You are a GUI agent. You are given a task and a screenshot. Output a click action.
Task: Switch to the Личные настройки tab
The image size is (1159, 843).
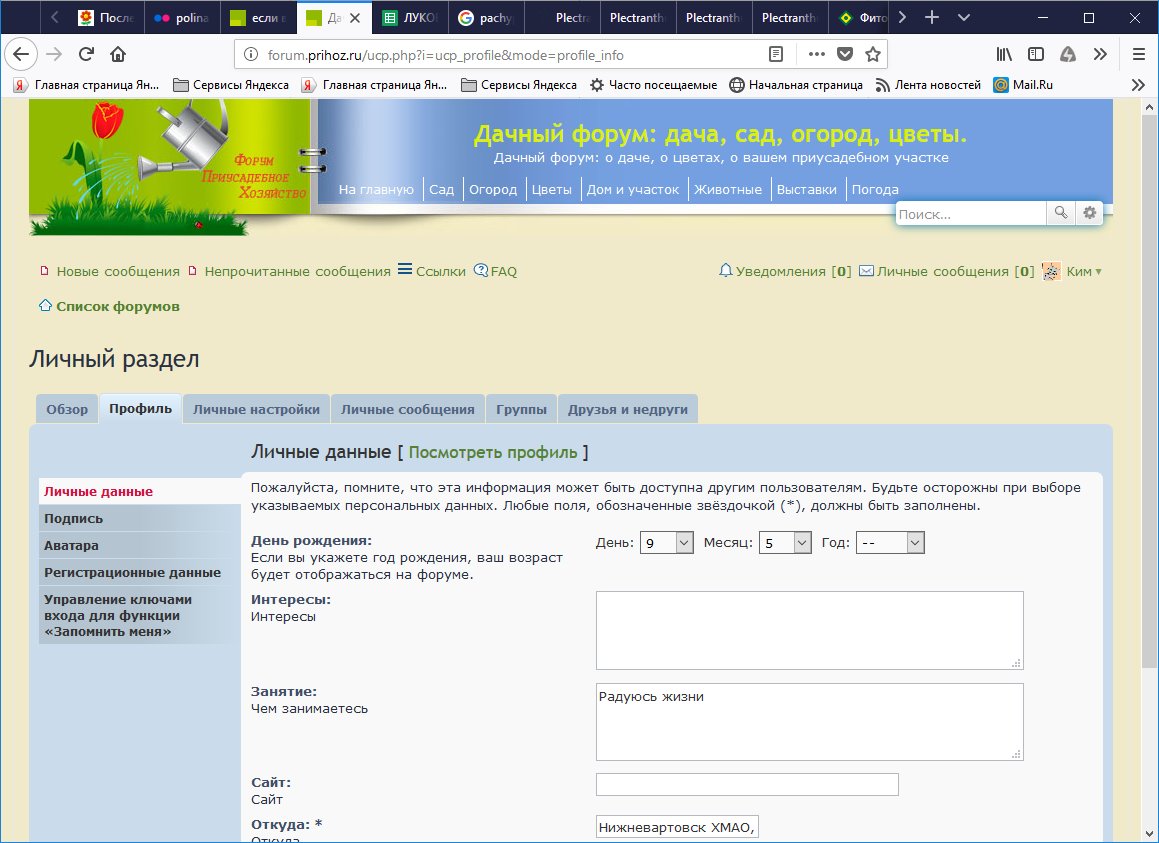[x=256, y=409]
